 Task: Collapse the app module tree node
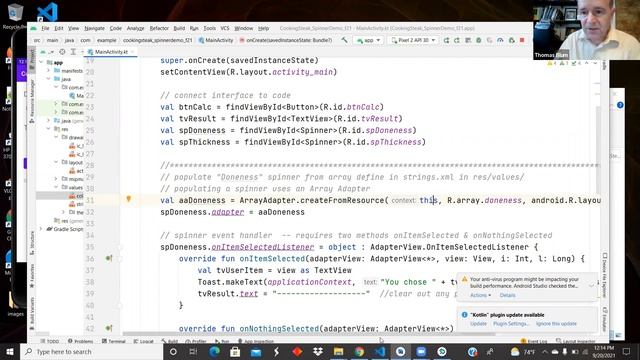(x=41, y=62)
